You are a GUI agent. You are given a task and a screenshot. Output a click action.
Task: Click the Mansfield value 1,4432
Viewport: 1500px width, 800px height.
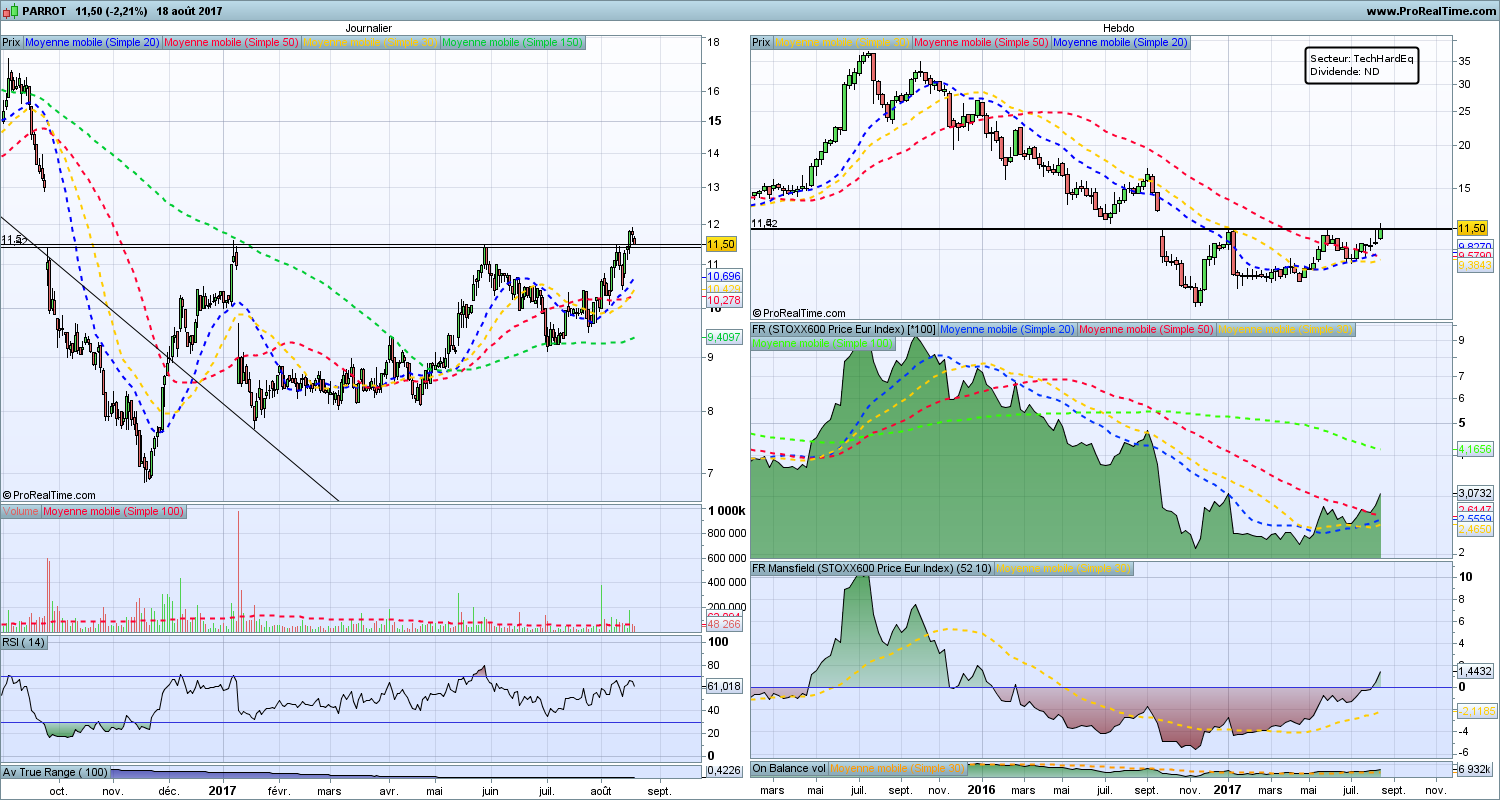pos(1475,671)
